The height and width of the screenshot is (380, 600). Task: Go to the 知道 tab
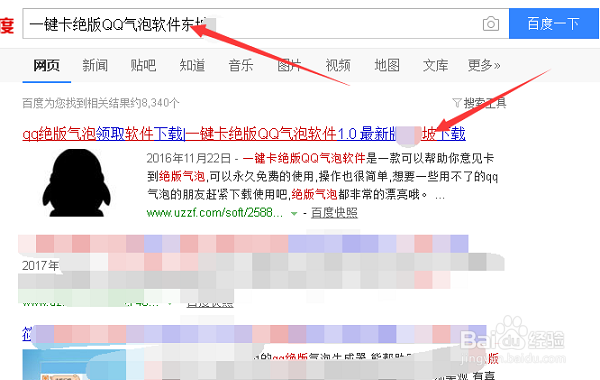192,65
